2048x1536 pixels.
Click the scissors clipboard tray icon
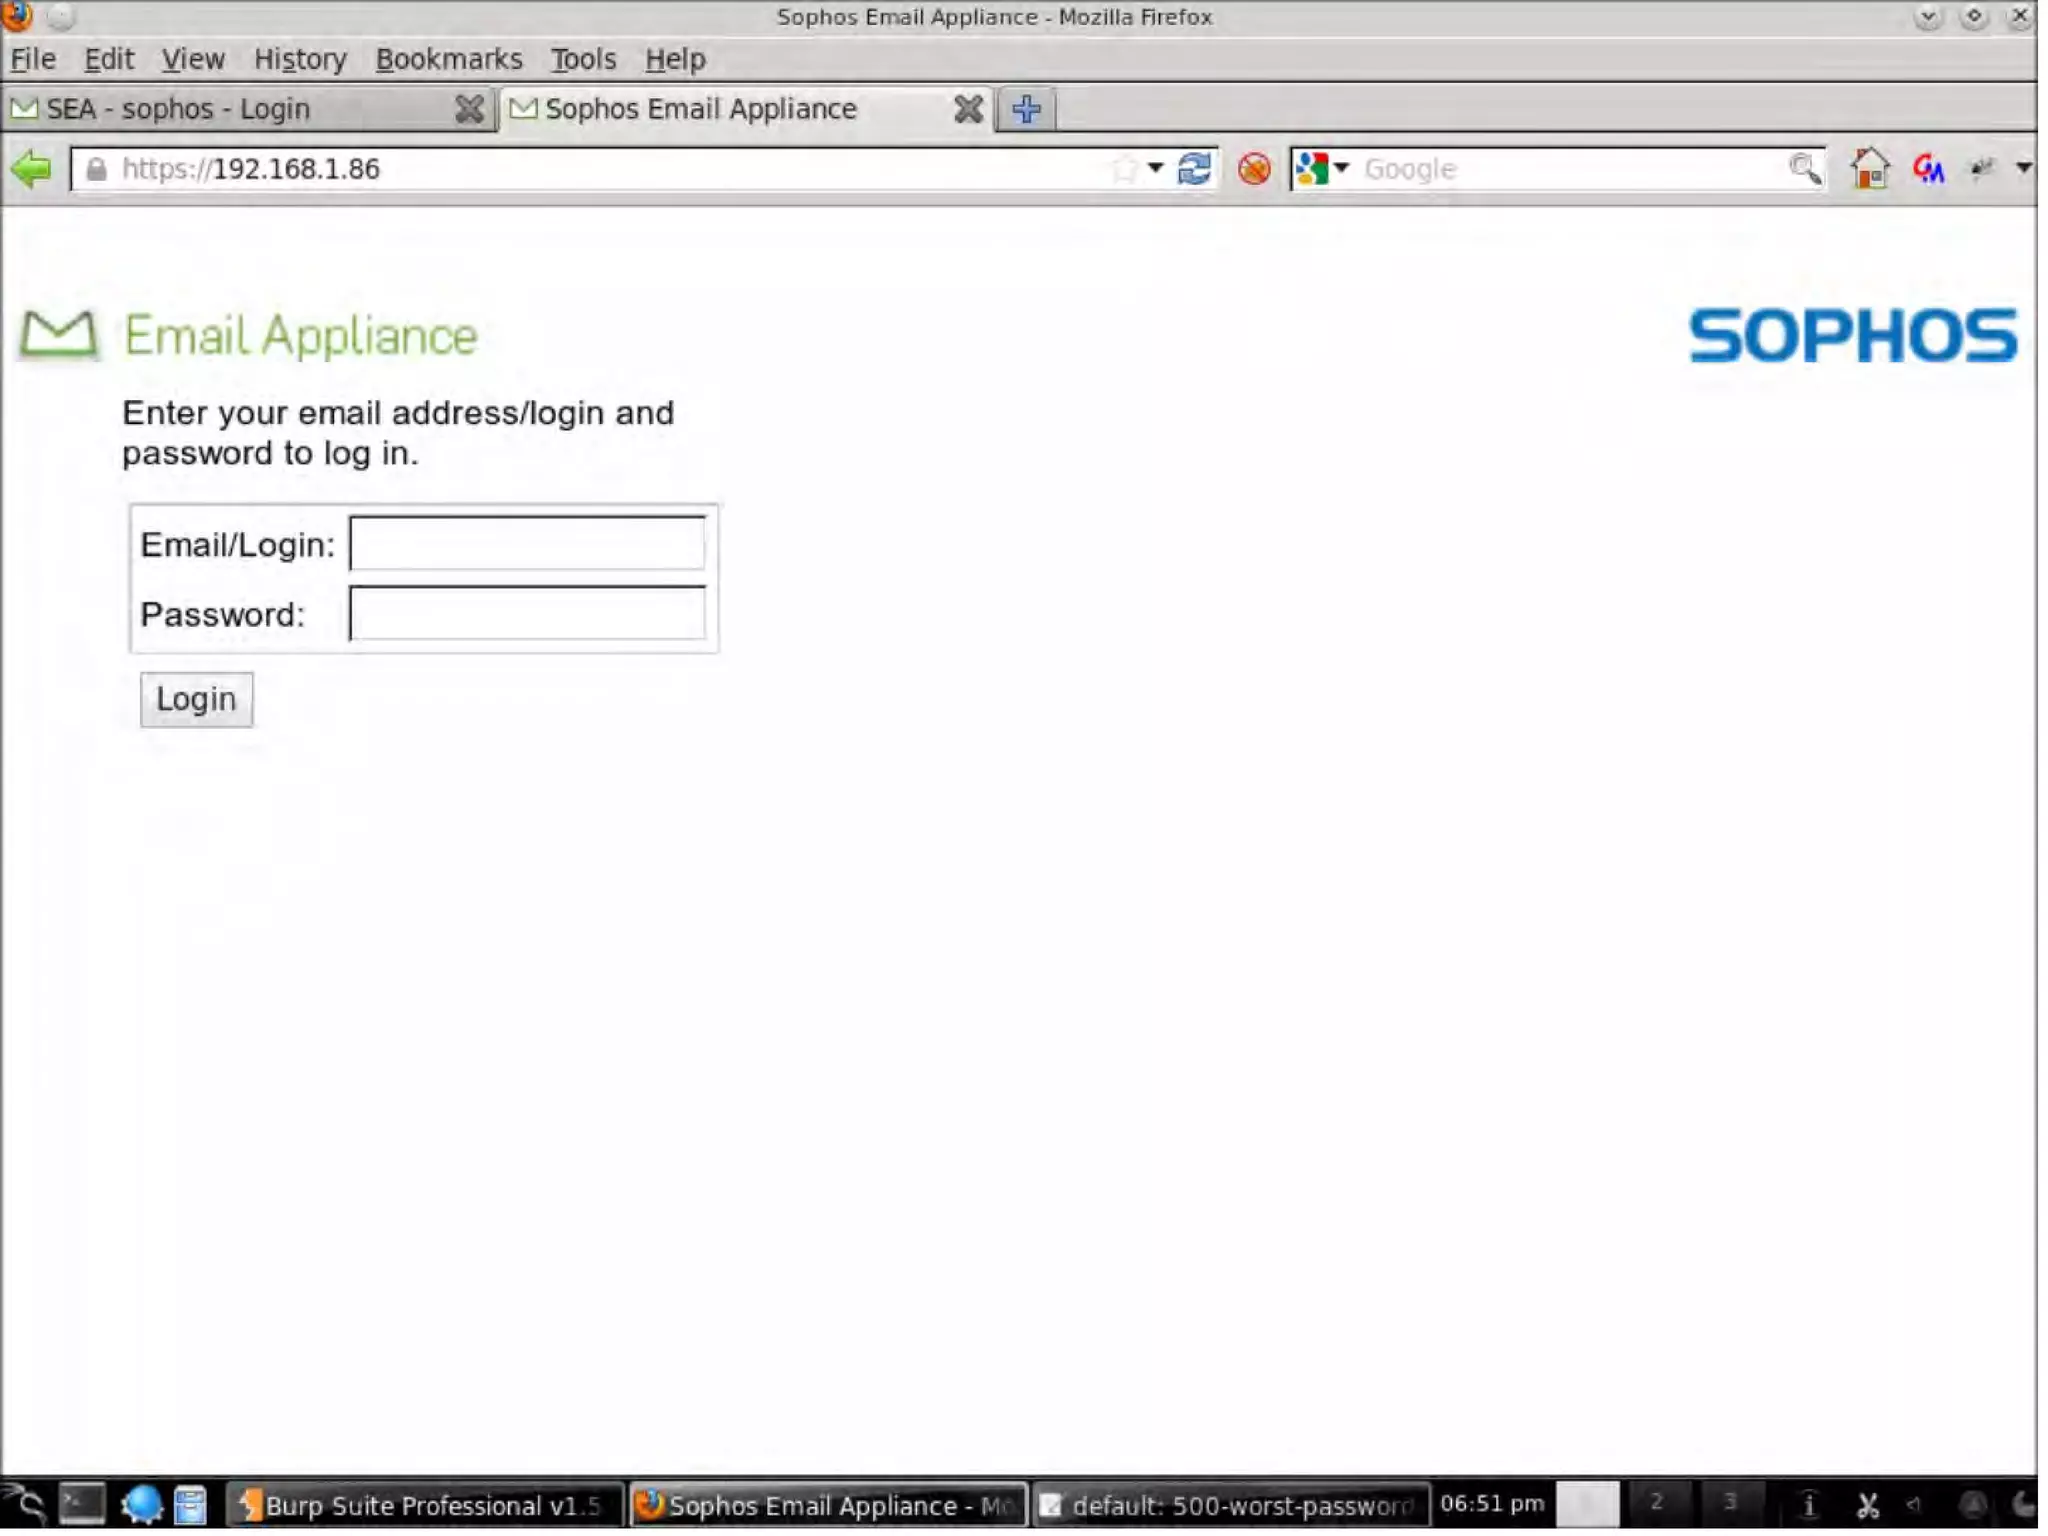[1867, 1505]
